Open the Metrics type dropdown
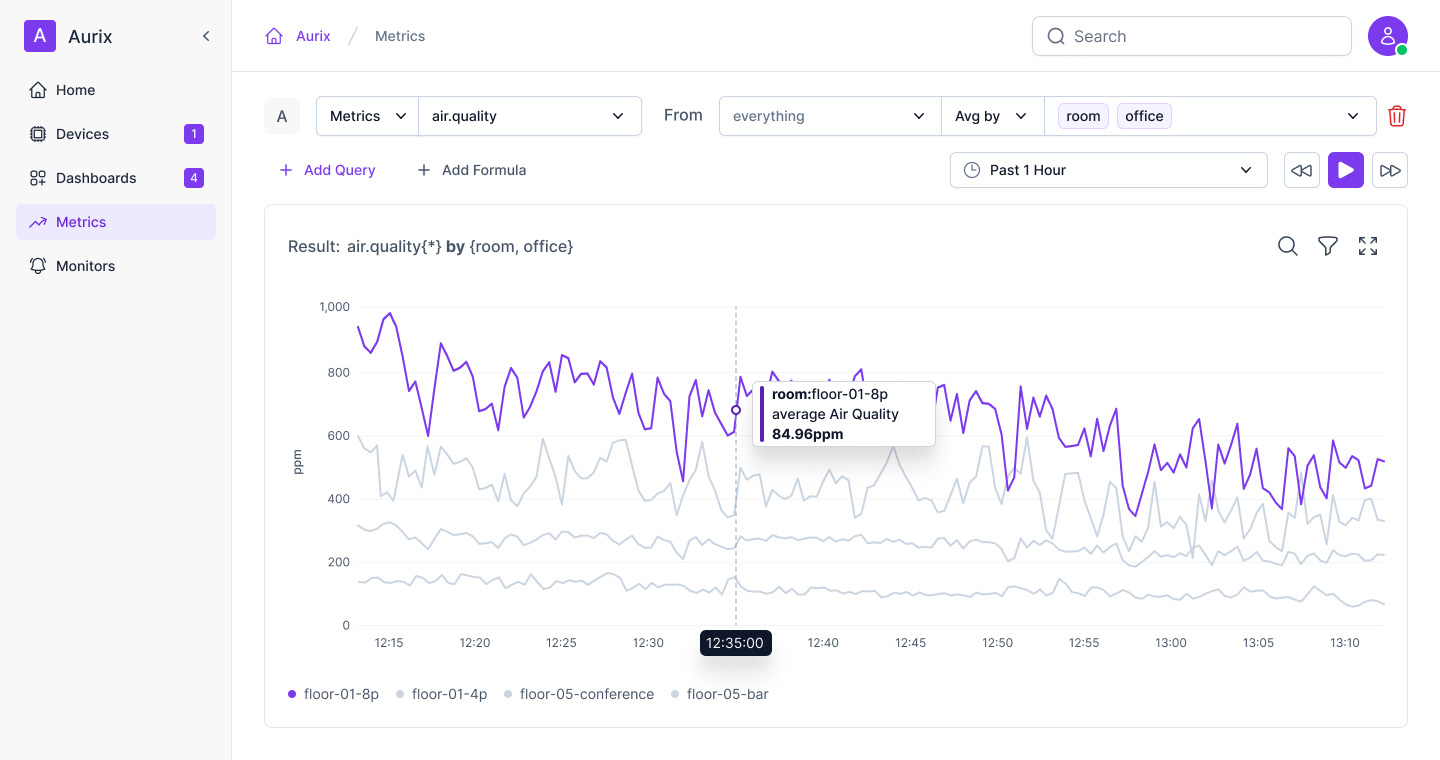This screenshot has width=1440, height=760. pos(367,116)
